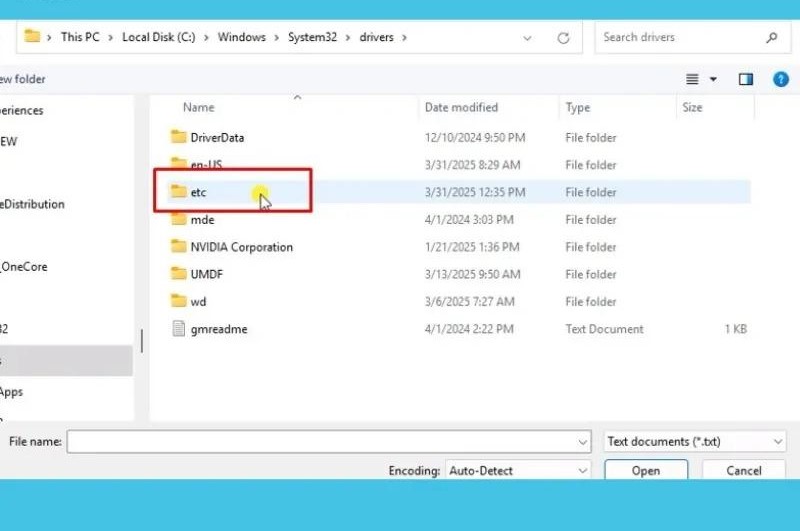This screenshot has width=800, height=531.
Task: Select the wd folder icon
Action: 178,301
